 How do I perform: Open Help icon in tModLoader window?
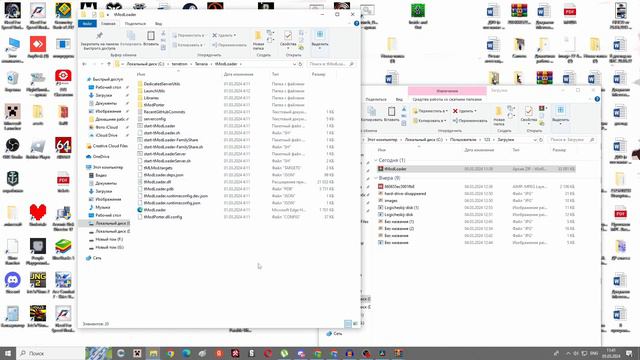356,24
